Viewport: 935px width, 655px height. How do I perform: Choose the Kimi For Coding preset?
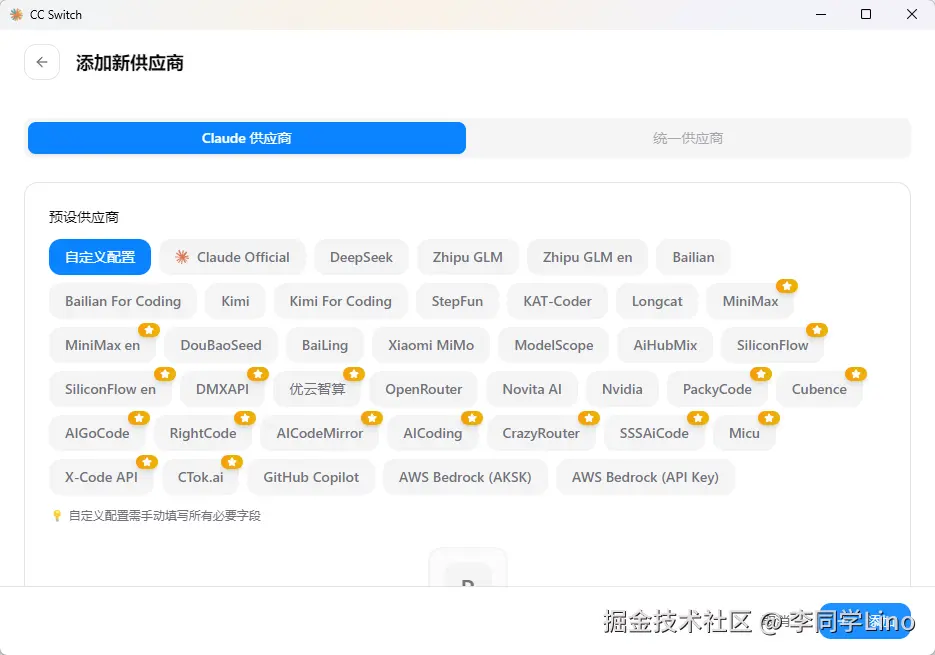340,301
